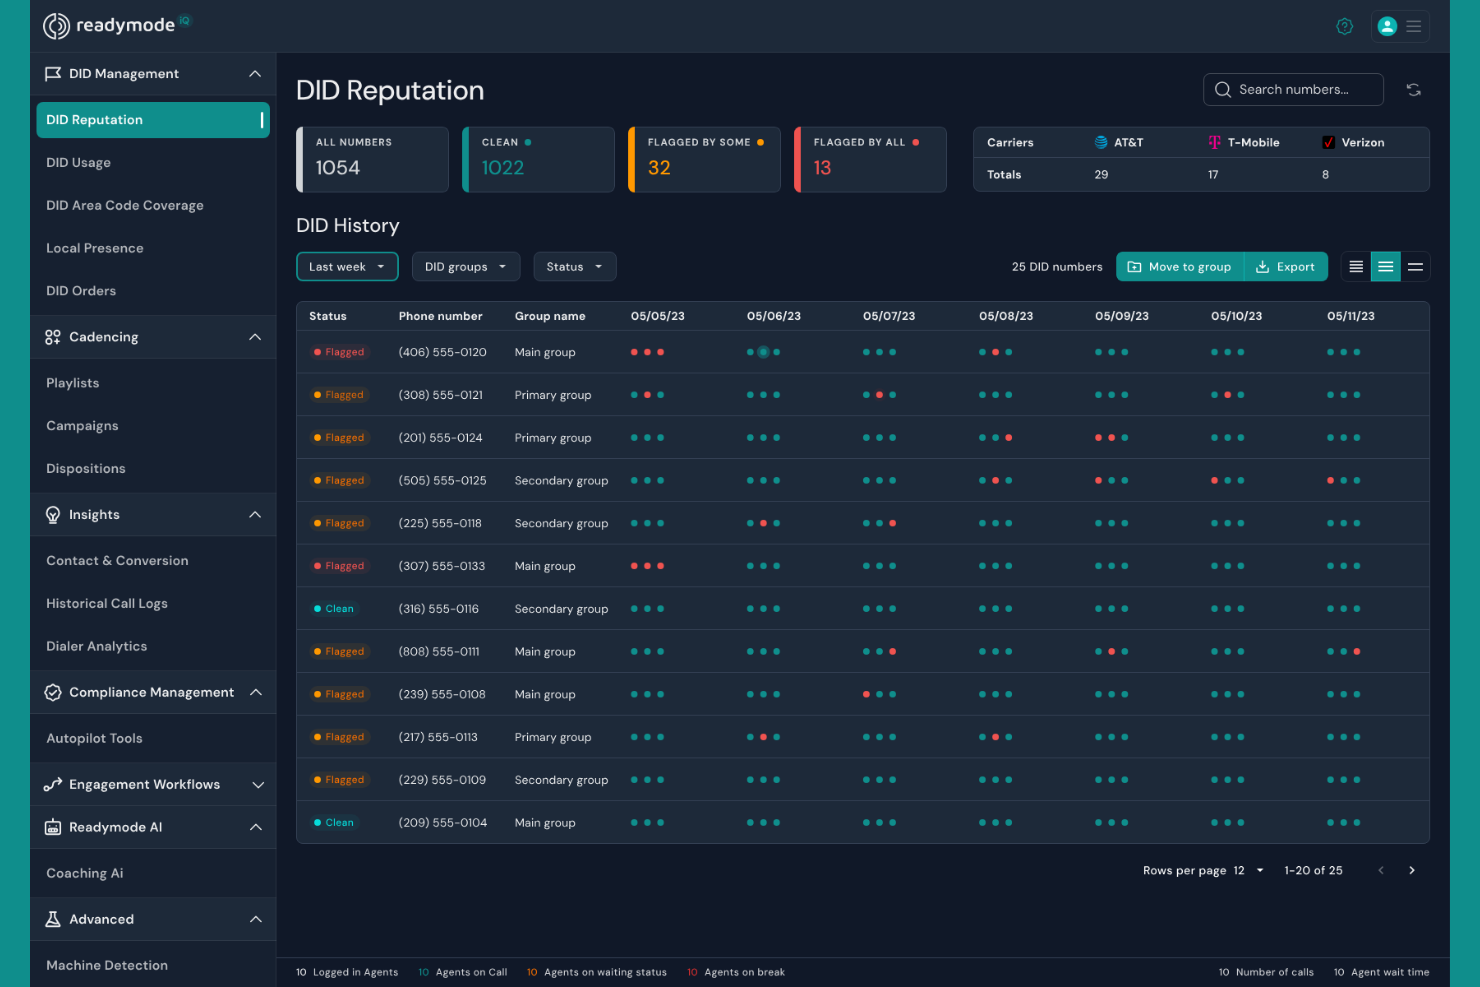Image resolution: width=1480 pixels, height=987 pixels.
Task: Click the refresh icon beside the search box
Action: coord(1413,90)
